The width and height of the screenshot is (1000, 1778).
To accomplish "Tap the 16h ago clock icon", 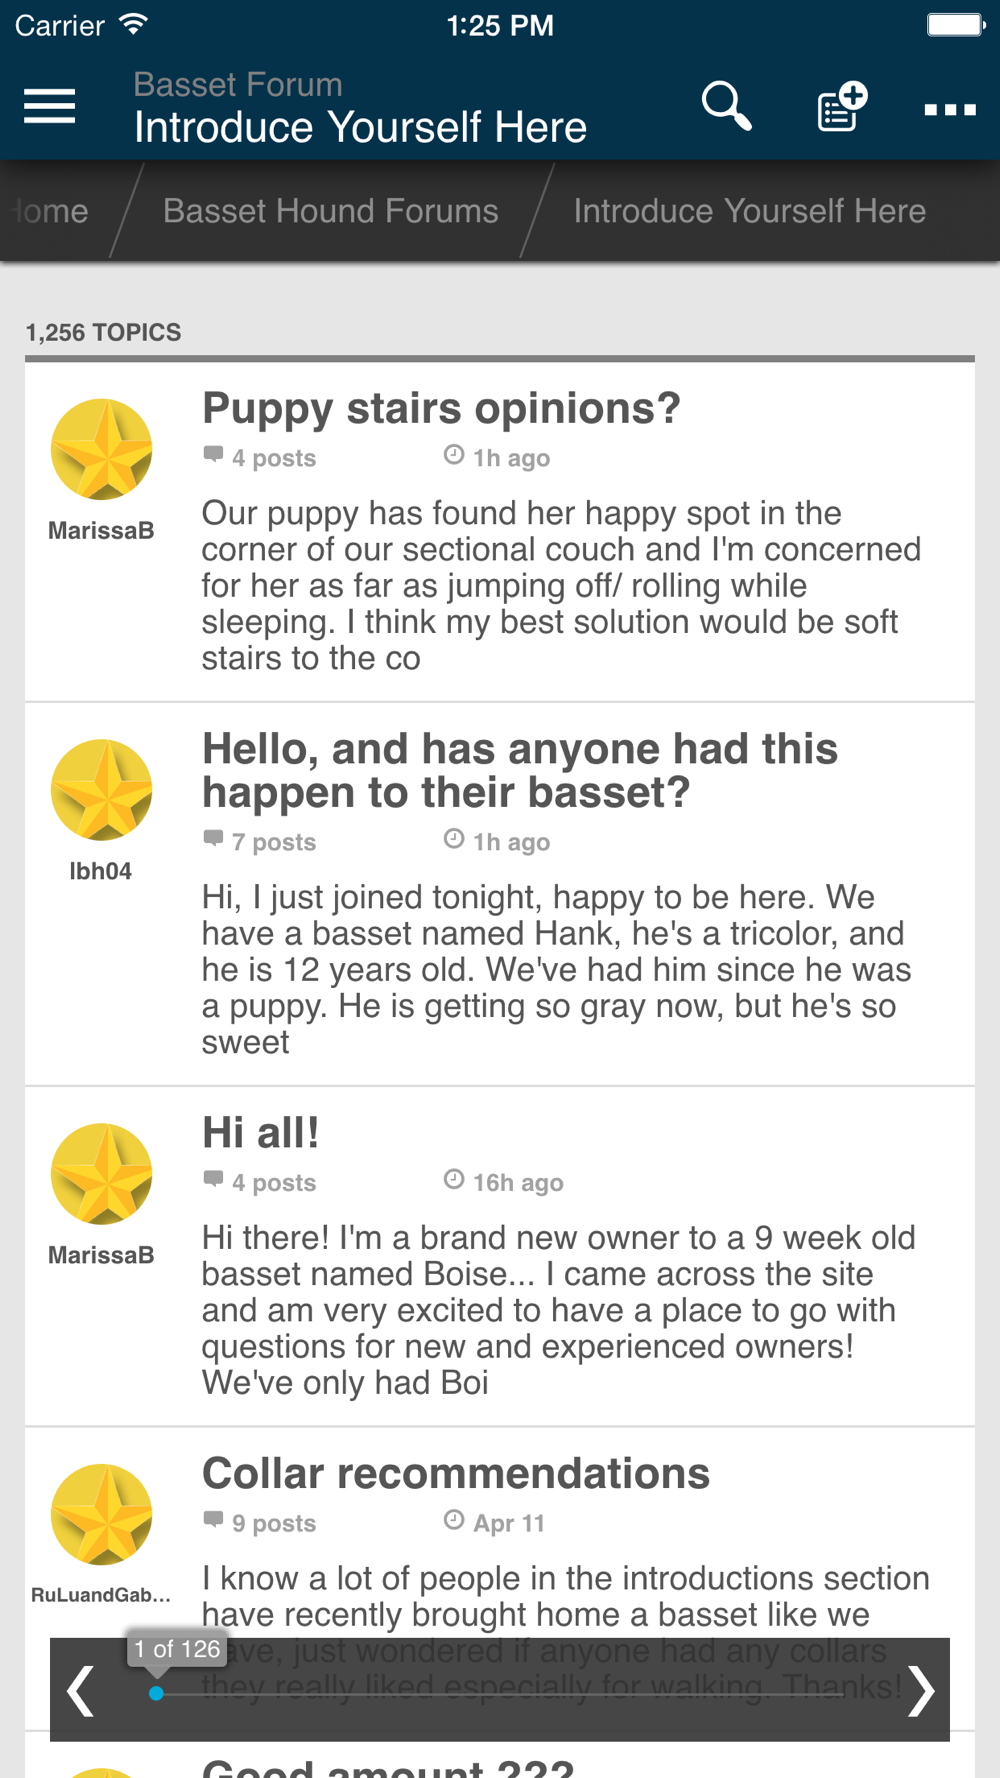I will click(x=454, y=1179).
